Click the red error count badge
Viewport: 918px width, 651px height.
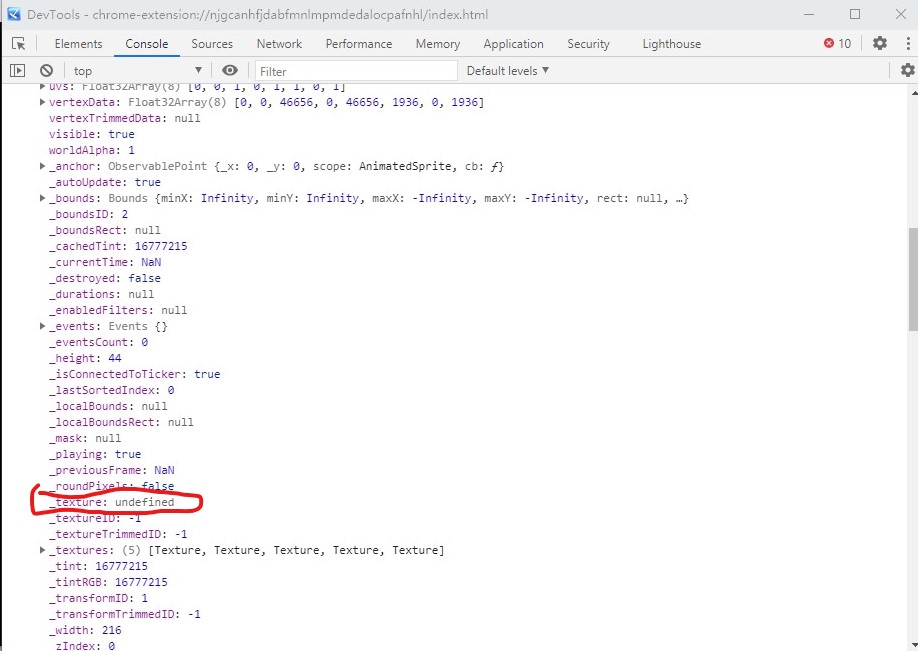837,43
